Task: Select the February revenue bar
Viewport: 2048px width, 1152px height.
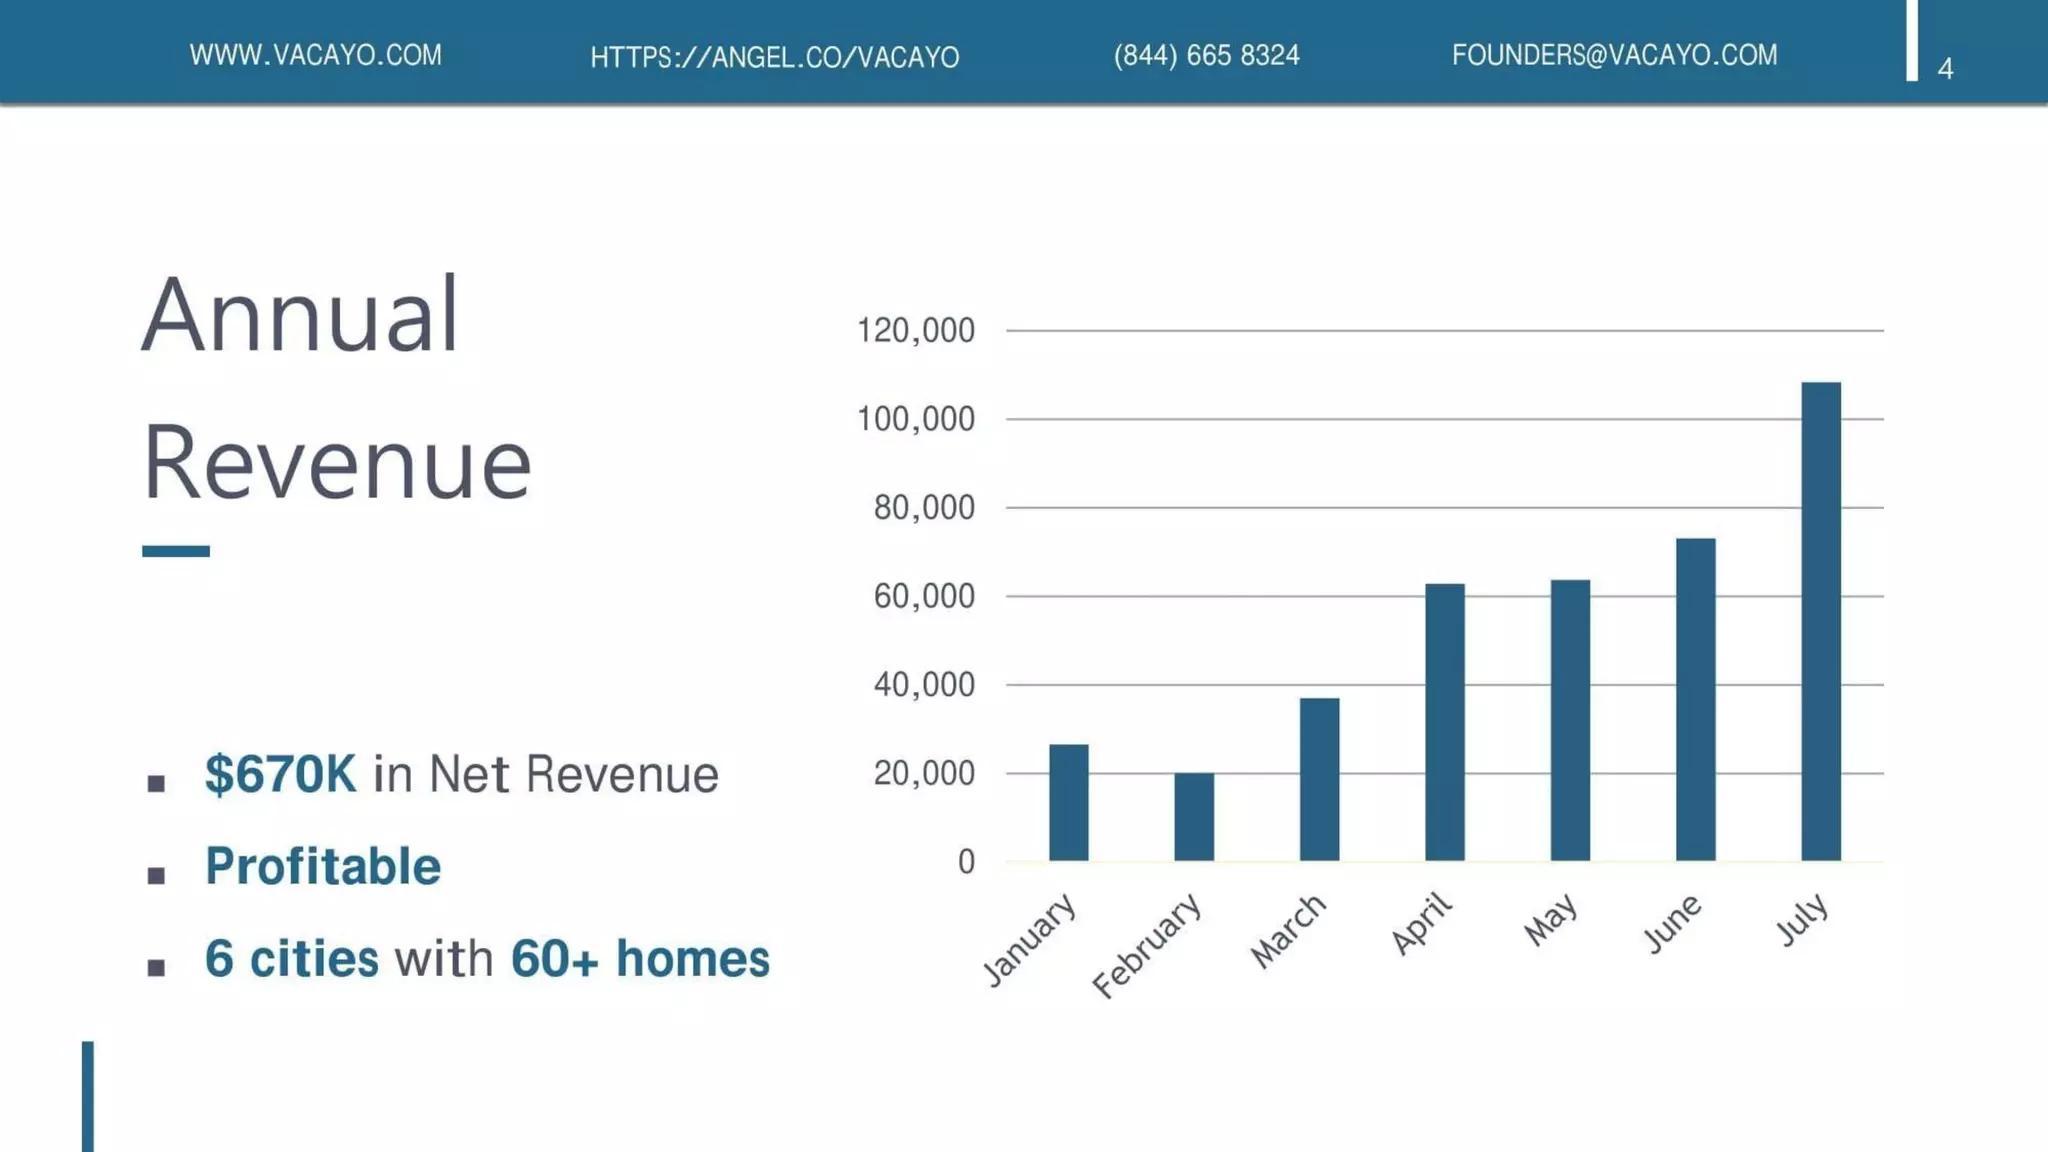Action: click(1194, 817)
